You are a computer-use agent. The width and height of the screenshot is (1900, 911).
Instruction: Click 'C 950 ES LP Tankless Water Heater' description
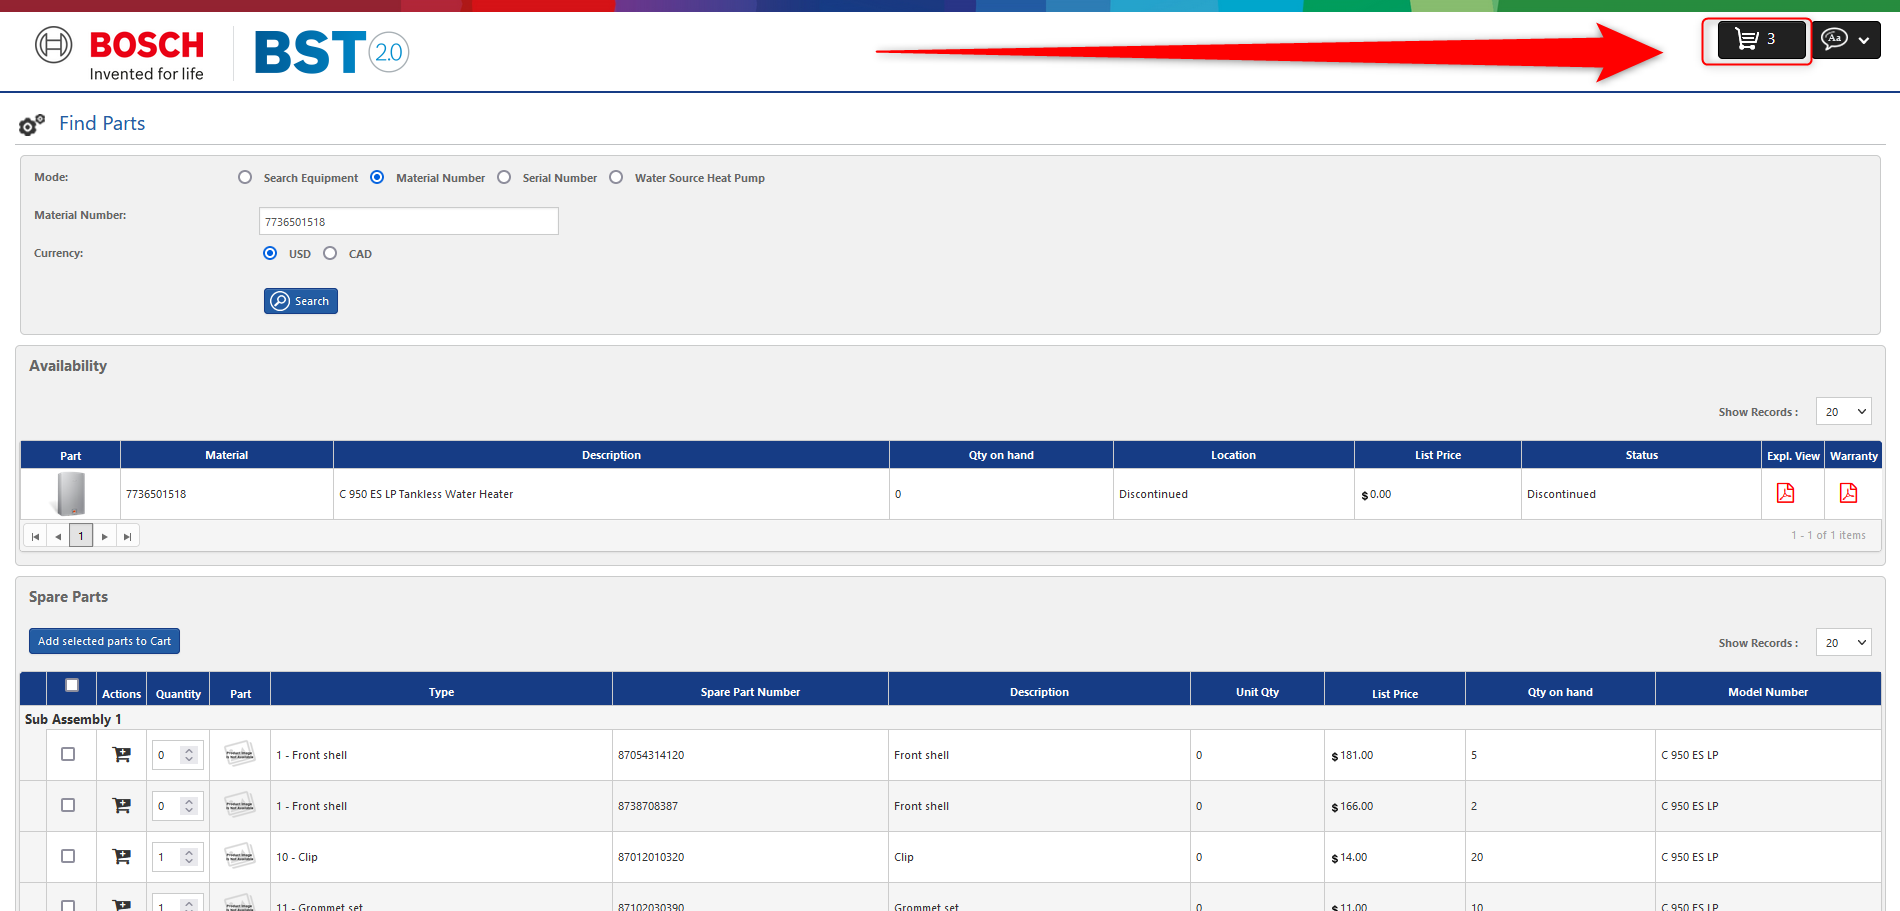[426, 494]
